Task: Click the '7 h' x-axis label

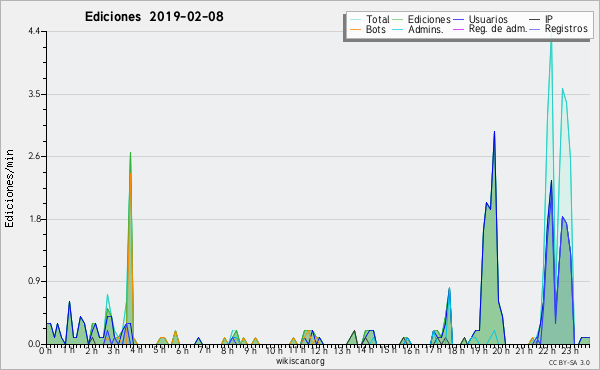Action: click(204, 350)
